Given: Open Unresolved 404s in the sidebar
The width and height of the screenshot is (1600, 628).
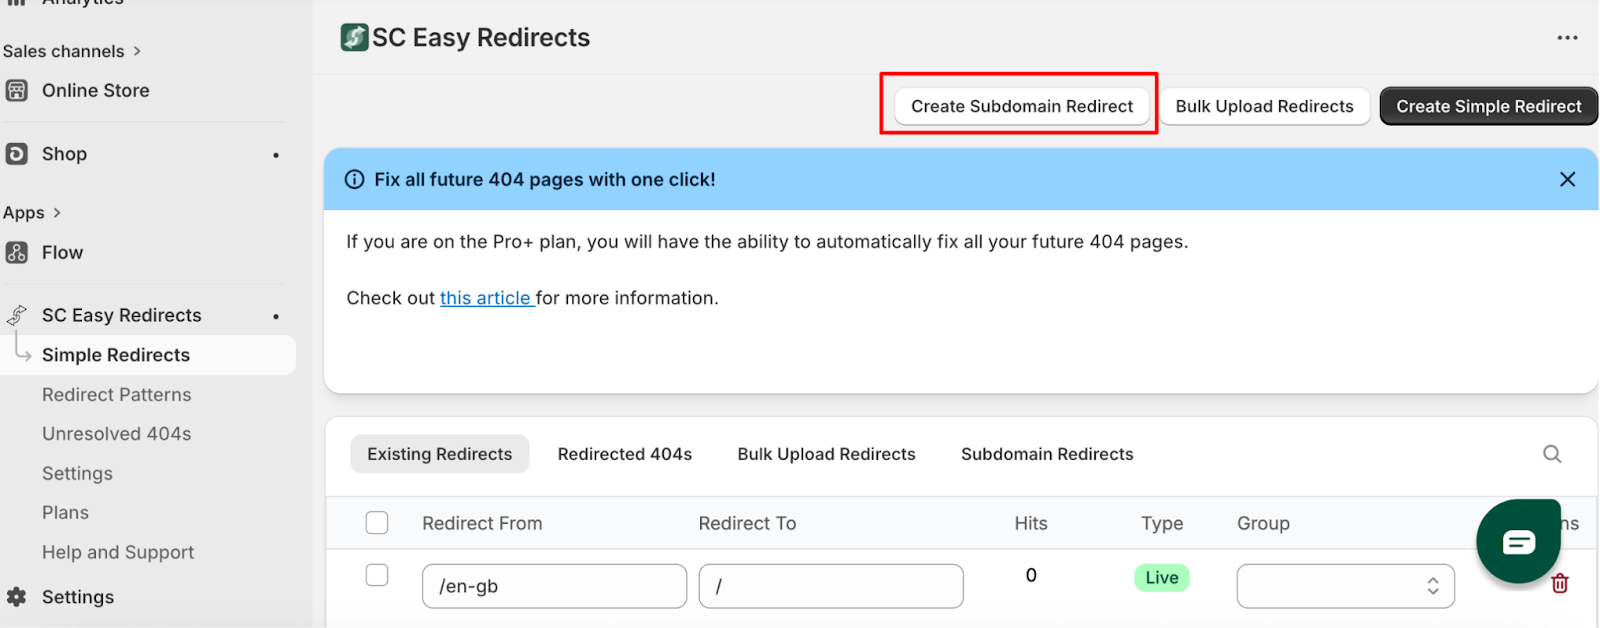Looking at the screenshot, I should coord(116,434).
